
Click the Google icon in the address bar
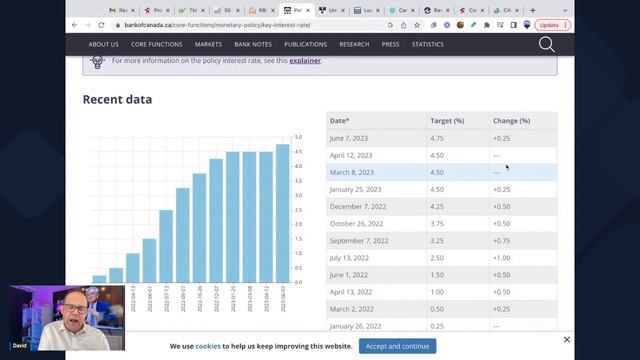pyautogui.click(x=390, y=25)
